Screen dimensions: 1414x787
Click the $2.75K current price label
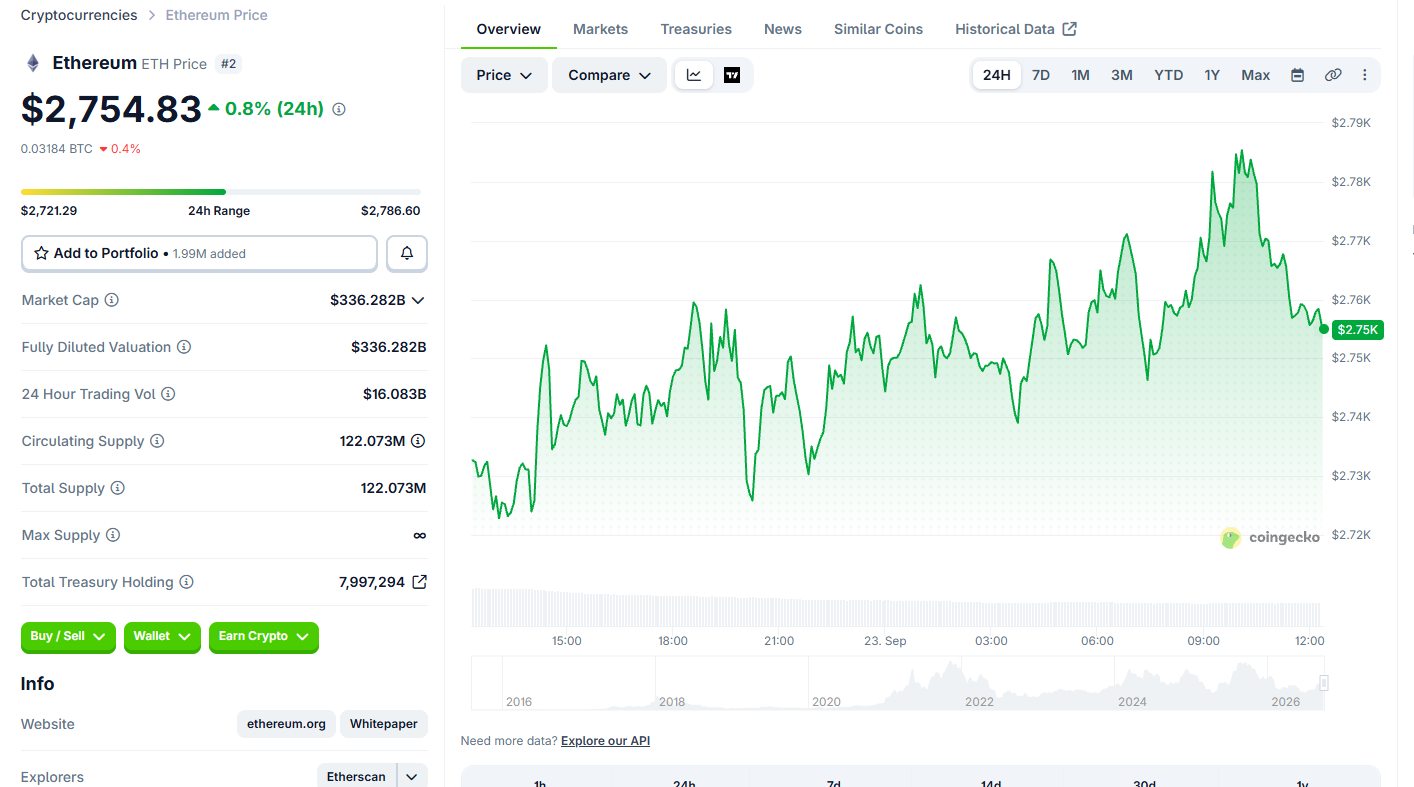tap(1358, 330)
